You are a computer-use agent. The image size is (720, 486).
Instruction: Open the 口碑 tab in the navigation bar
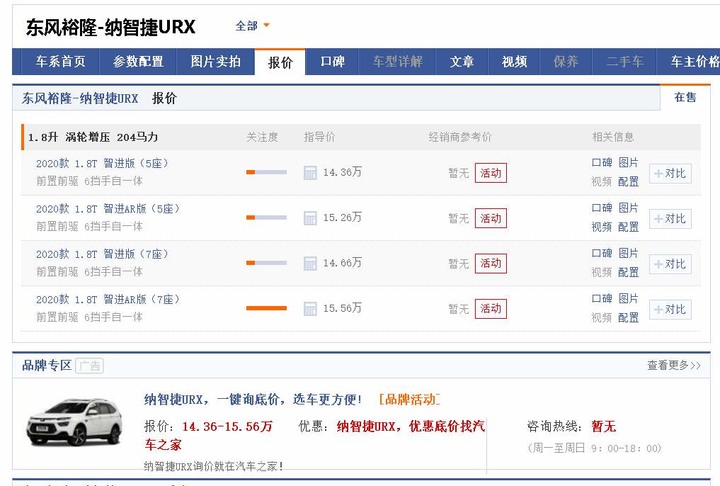[332, 62]
